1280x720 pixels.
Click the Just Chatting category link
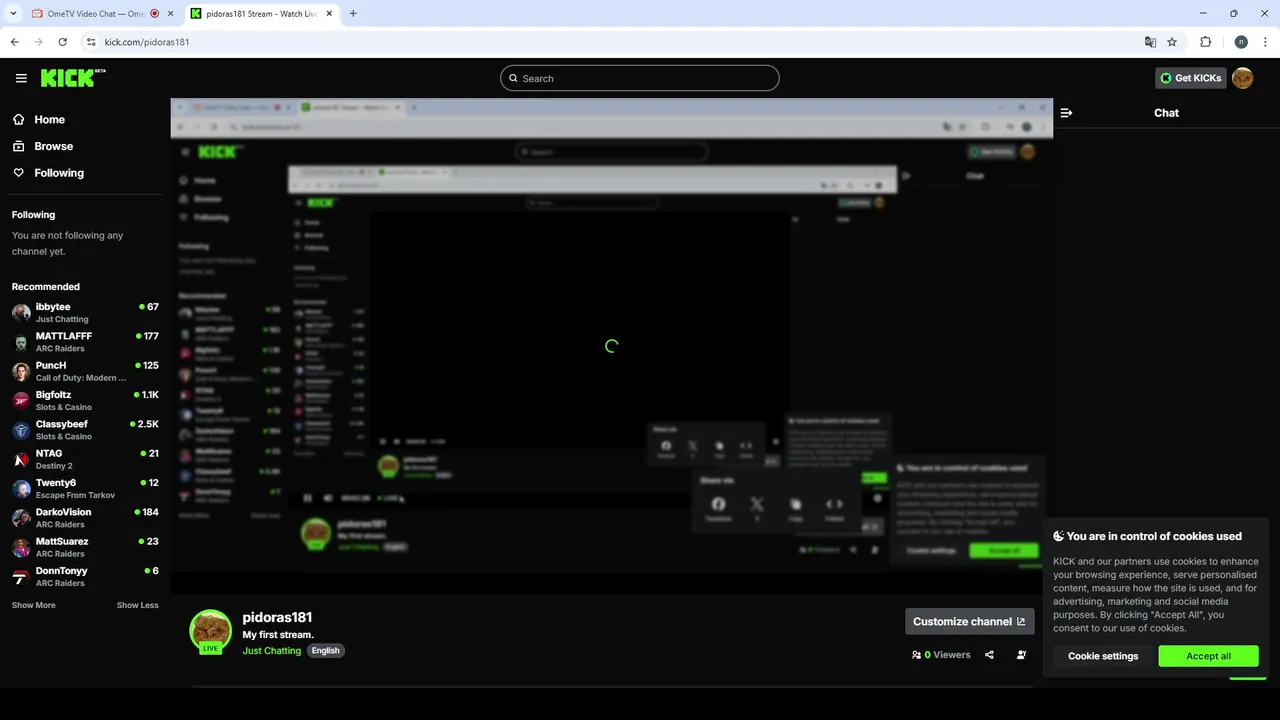tap(272, 650)
